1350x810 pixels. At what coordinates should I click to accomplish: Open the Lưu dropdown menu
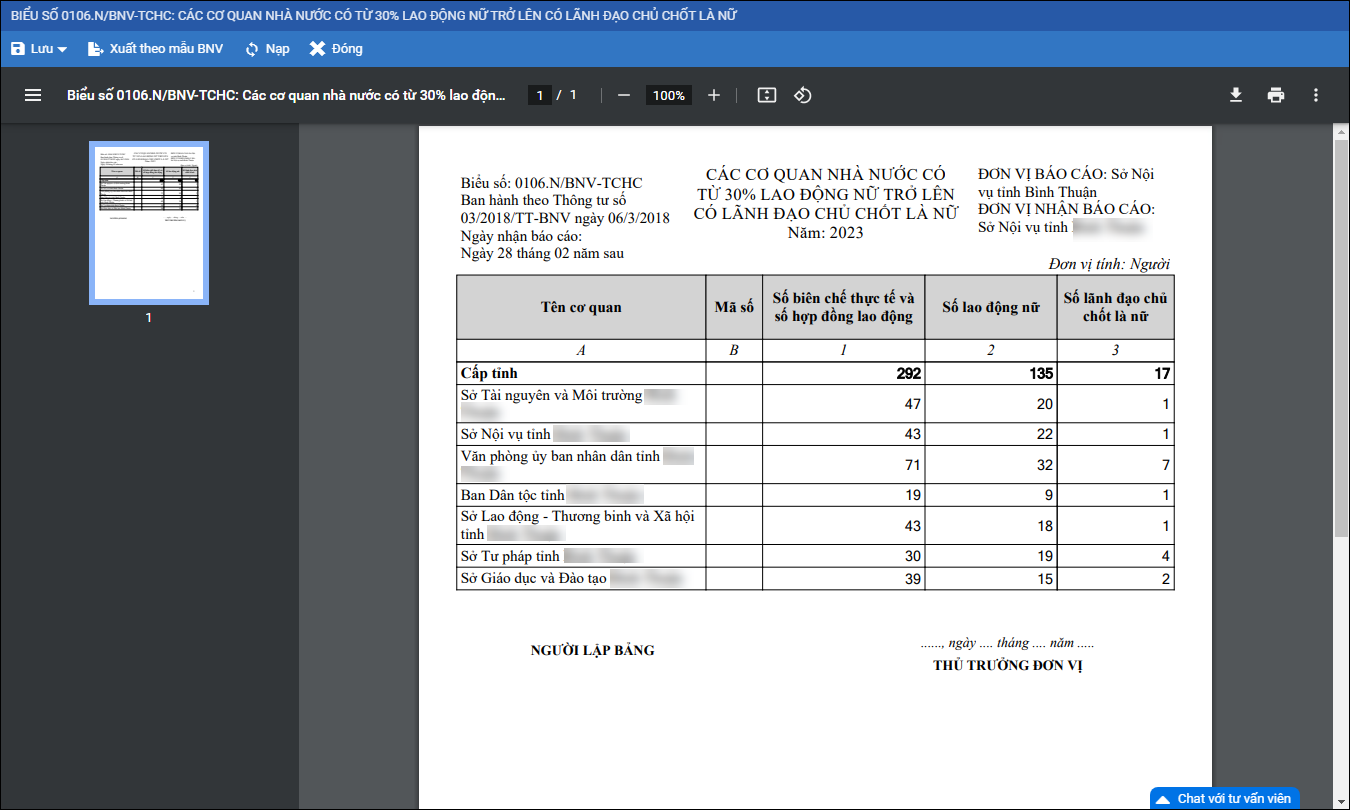[x=39, y=49]
